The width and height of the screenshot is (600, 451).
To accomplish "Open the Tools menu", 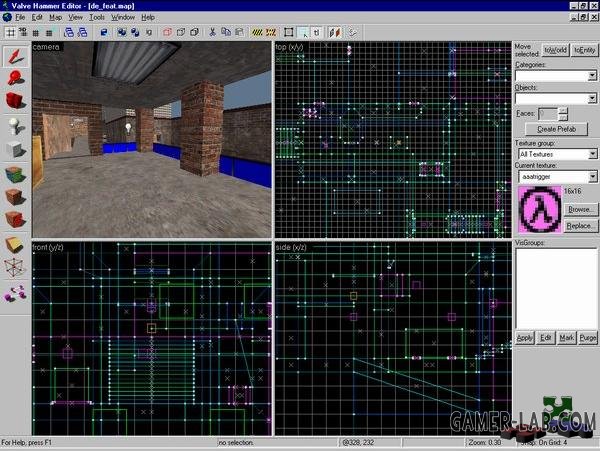I will click(x=97, y=17).
